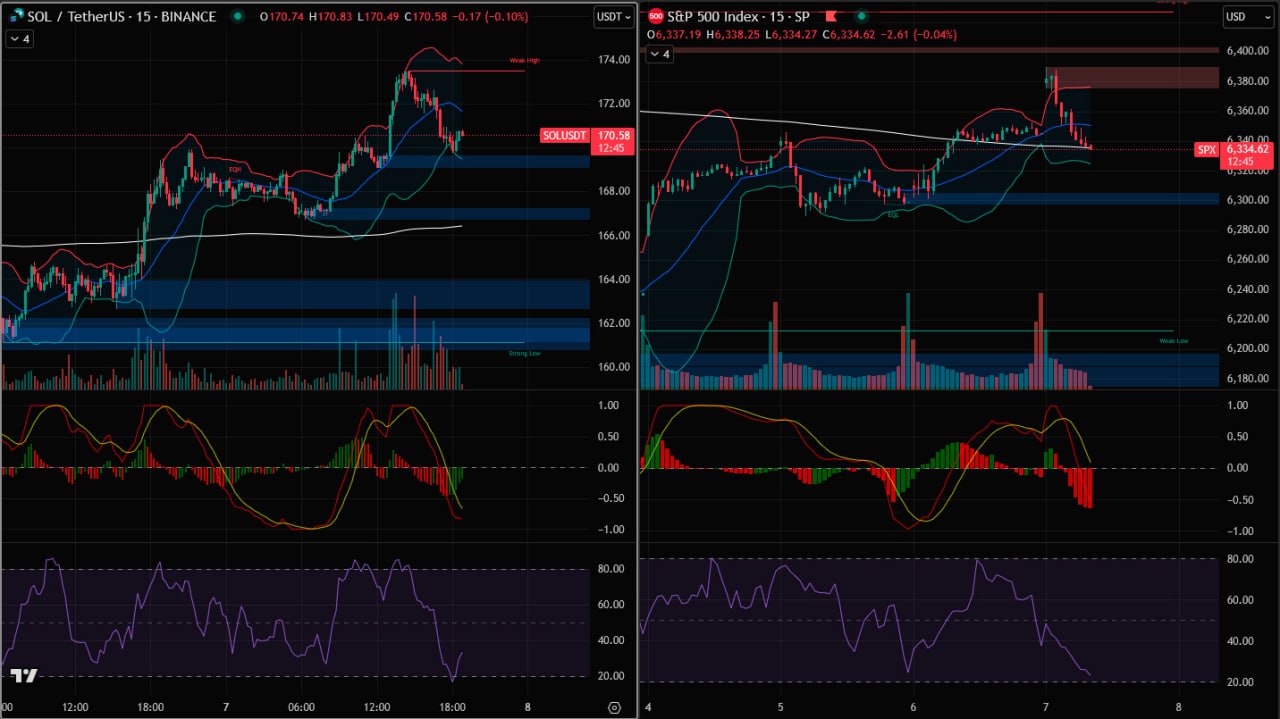Click the 162.00 price axis label
This screenshot has width=1280, height=719.
coord(613,323)
